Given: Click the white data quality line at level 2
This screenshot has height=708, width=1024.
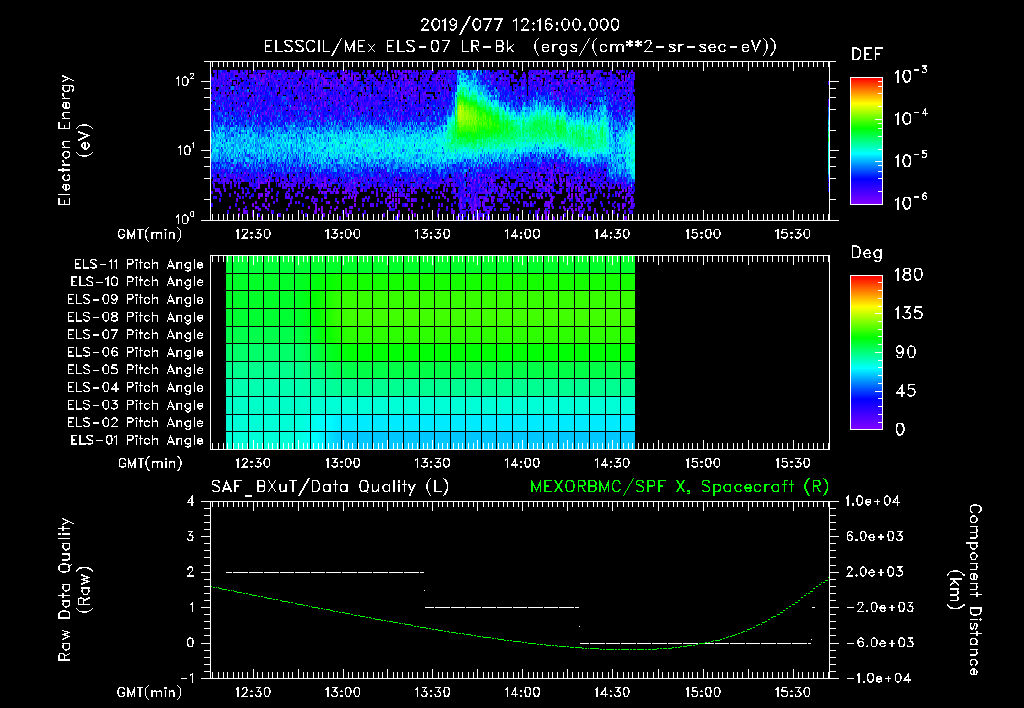Looking at the screenshot, I should tap(325, 572).
